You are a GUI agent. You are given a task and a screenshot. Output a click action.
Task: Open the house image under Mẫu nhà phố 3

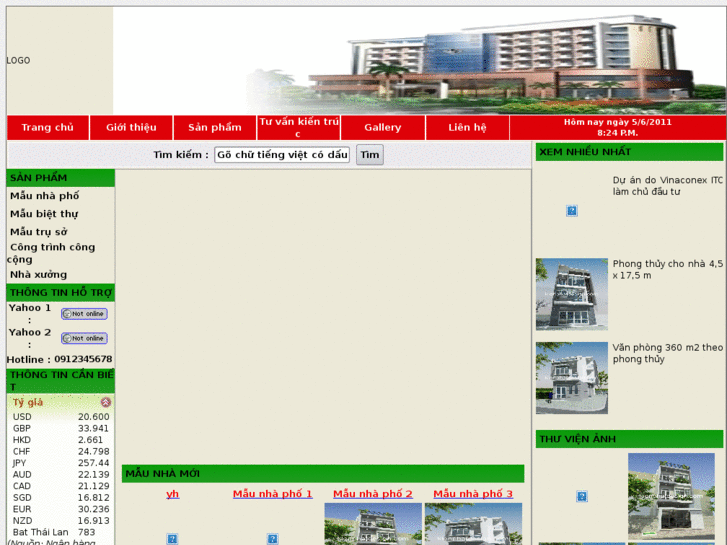(473, 524)
